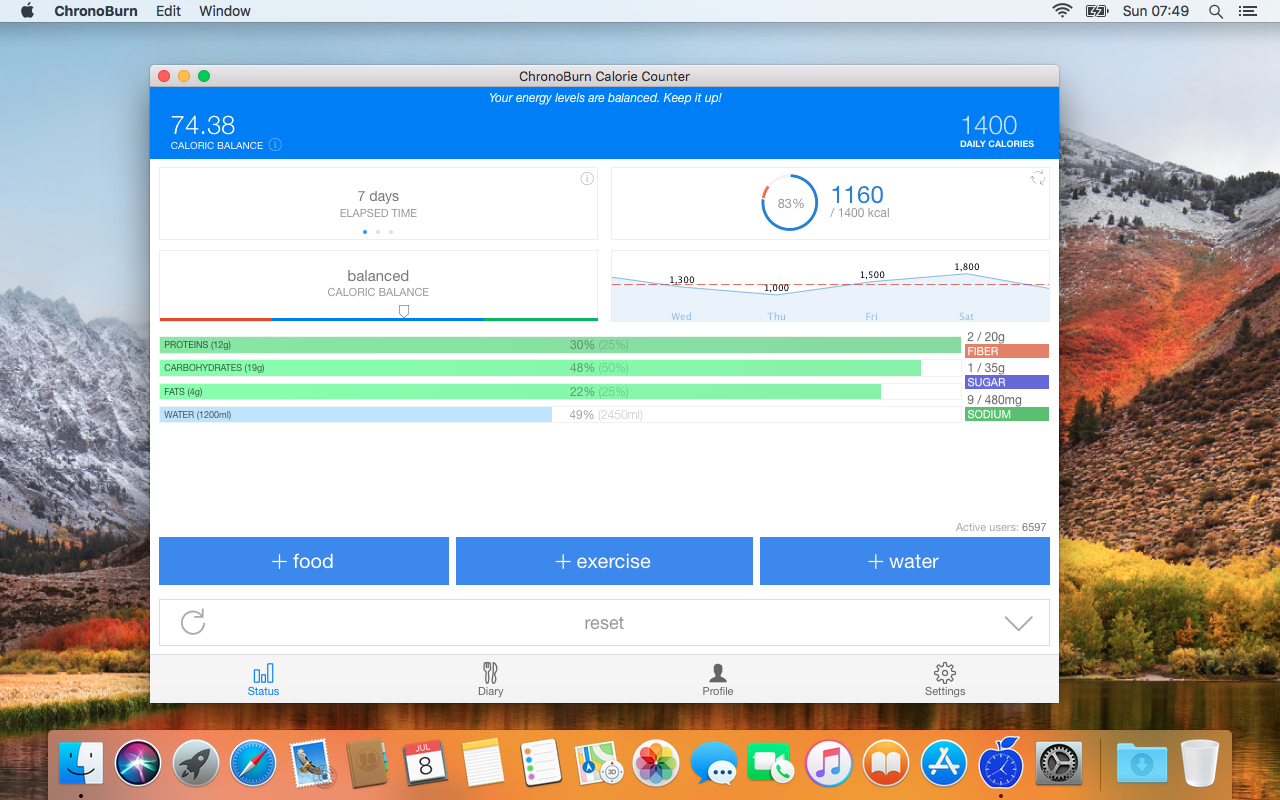The image size is (1280, 800).
Task: Select first page dot of elapsed card
Action: (x=365, y=232)
